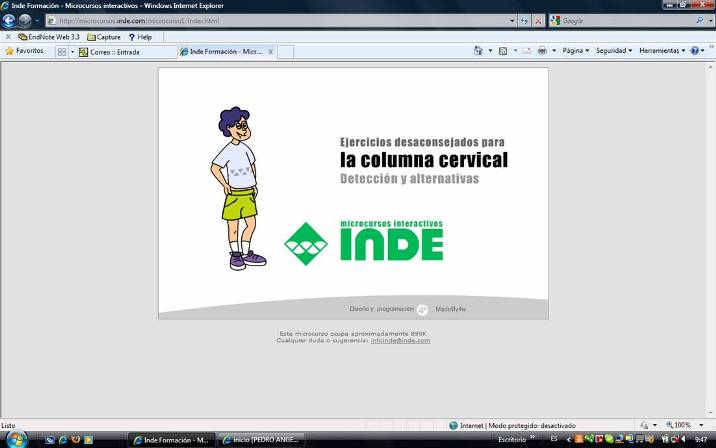Click the Google search magnifier icon
The width and height of the screenshot is (716, 448).
tap(699, 20)
